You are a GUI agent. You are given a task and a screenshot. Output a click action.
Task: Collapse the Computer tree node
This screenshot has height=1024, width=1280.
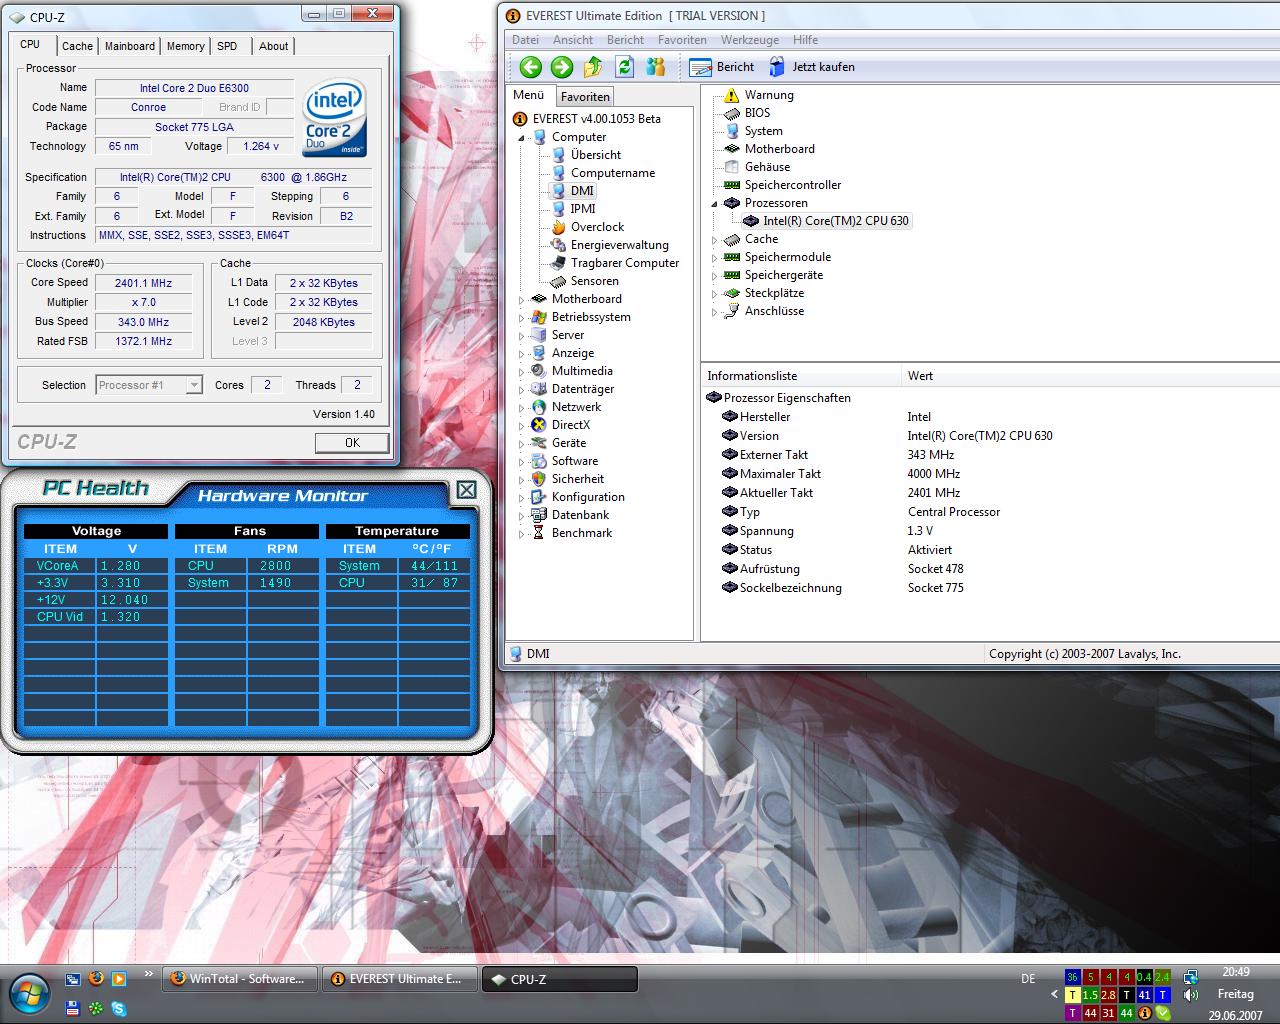coord(521,138)
